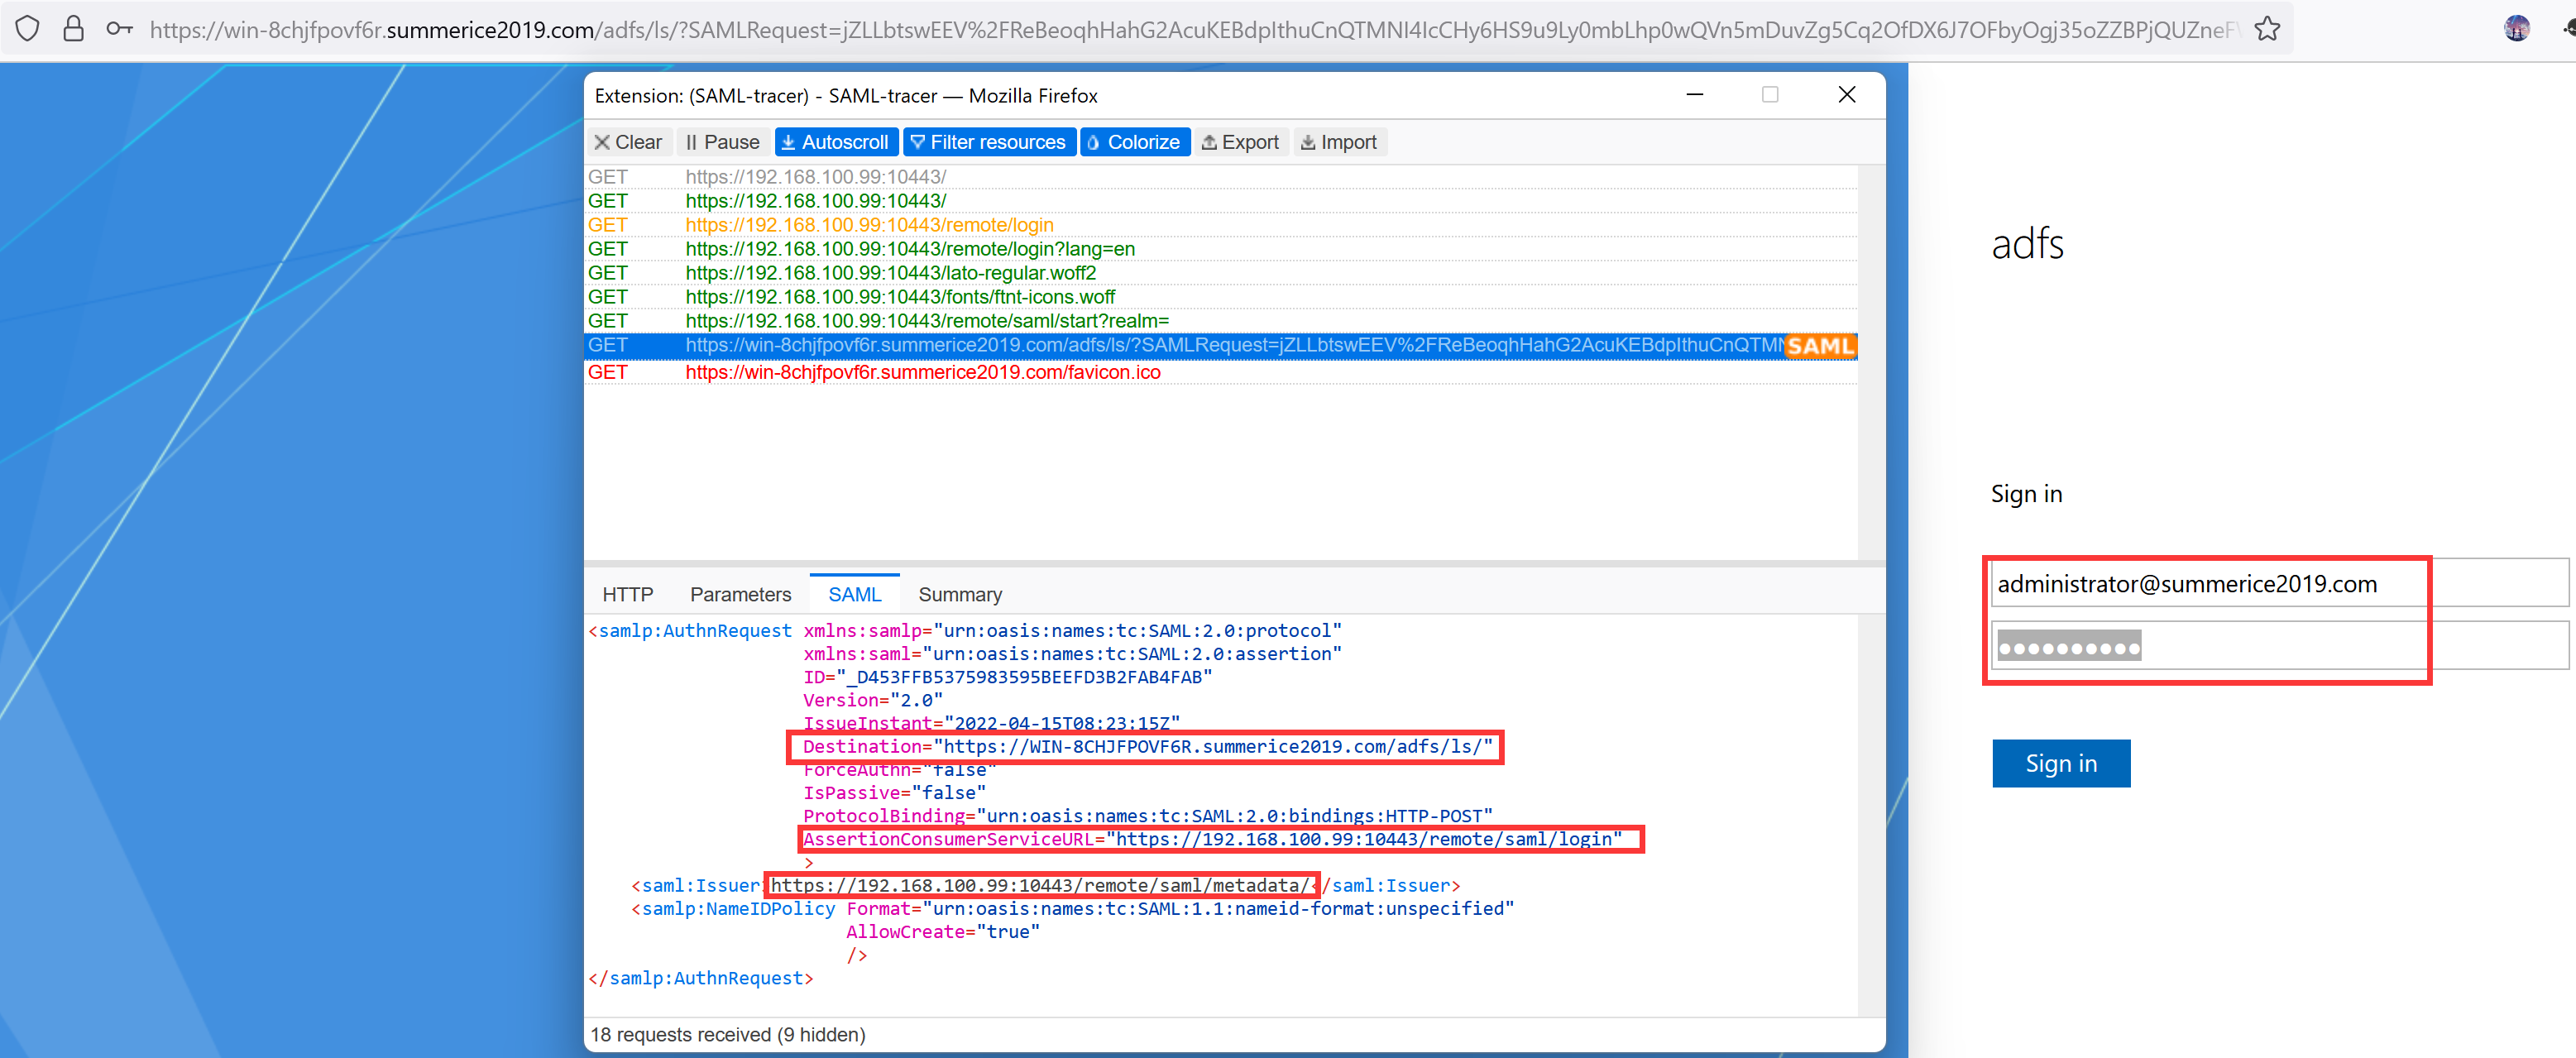Click the padlock site security icon

point(73,29)
